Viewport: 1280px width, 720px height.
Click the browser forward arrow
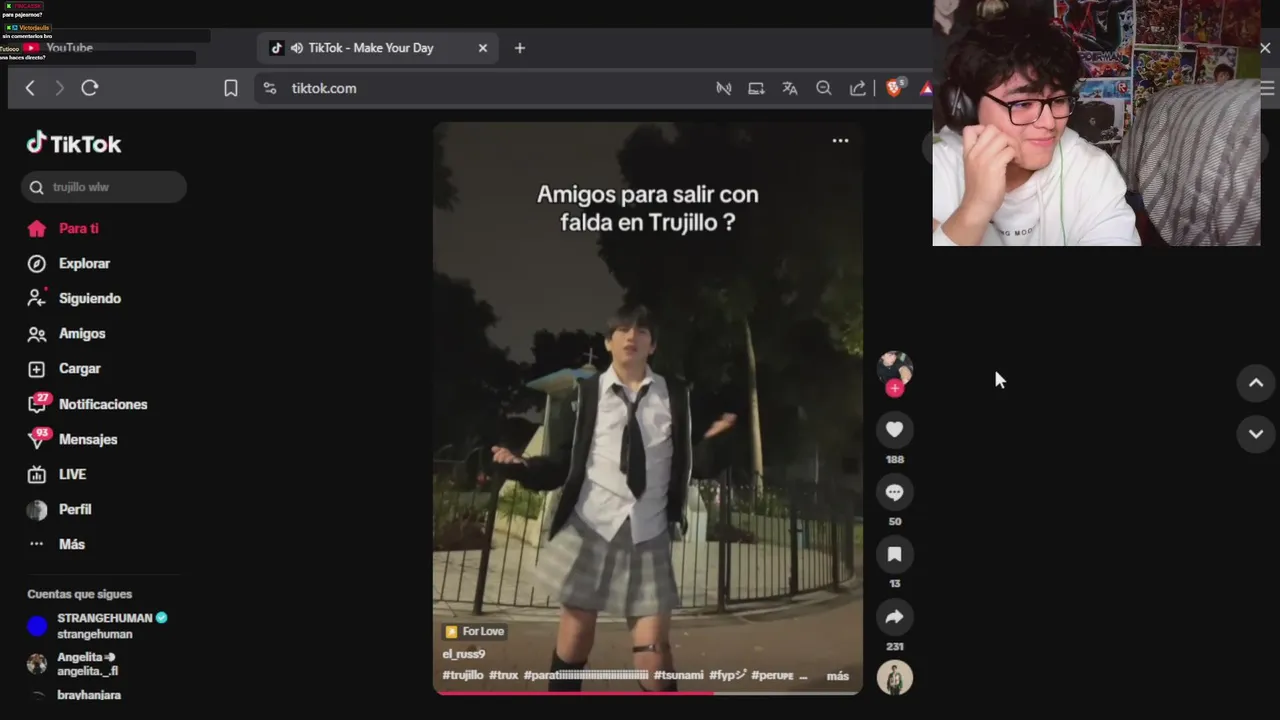click(59, 88)
